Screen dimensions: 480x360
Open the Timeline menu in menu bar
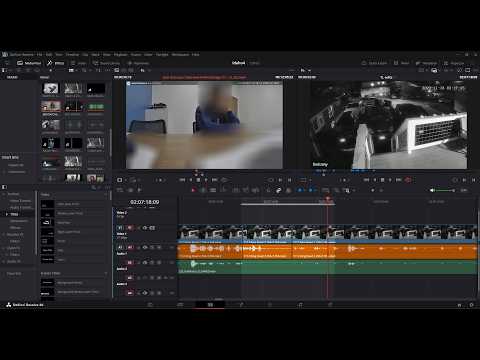pyautogui.click(x=72, y=54)
